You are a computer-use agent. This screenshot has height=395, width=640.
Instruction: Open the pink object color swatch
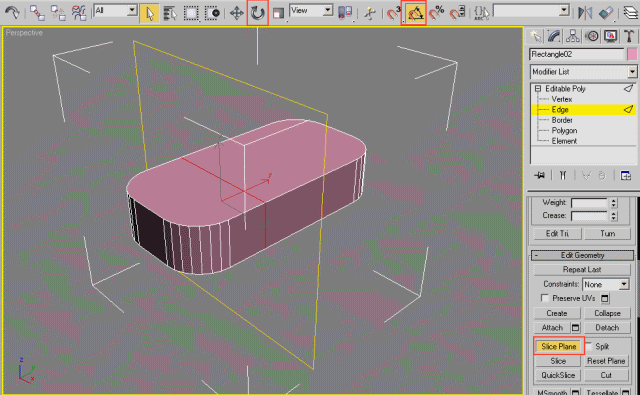click(632, 54)
